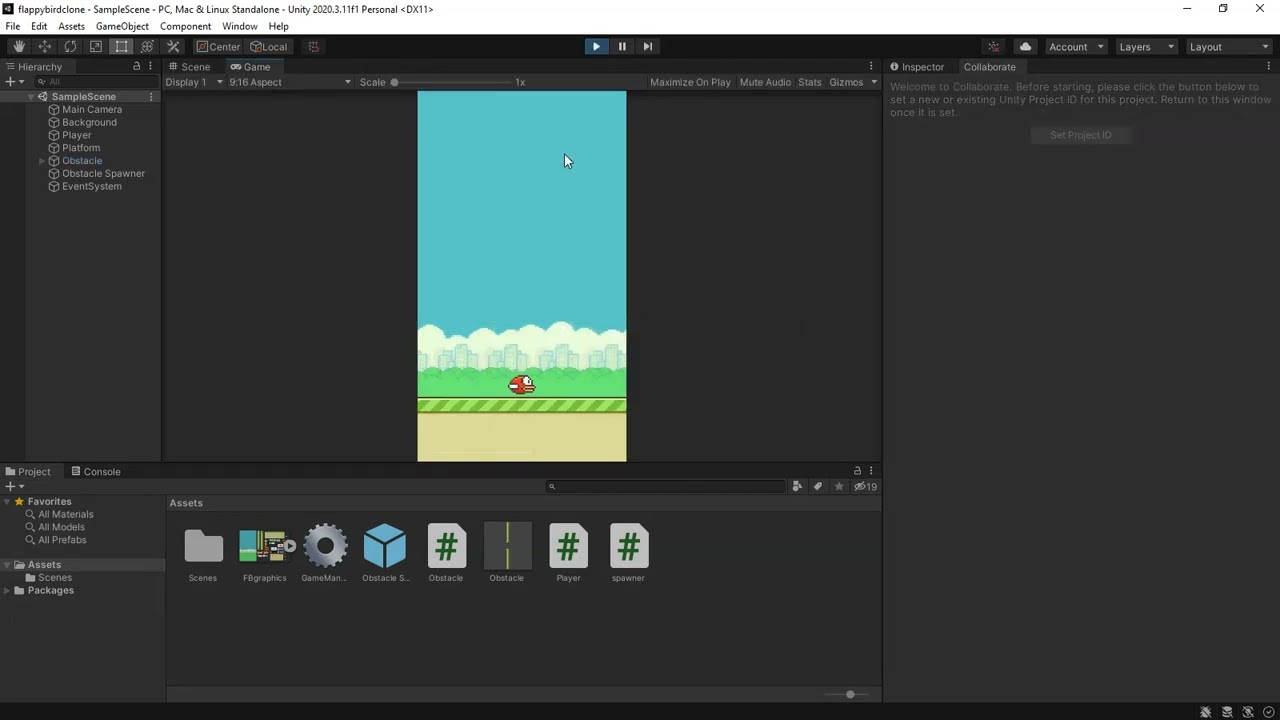Open Unity Cloud services via the cloud icon
This screenshot has width=1280, height=720.
(1024, 46)
